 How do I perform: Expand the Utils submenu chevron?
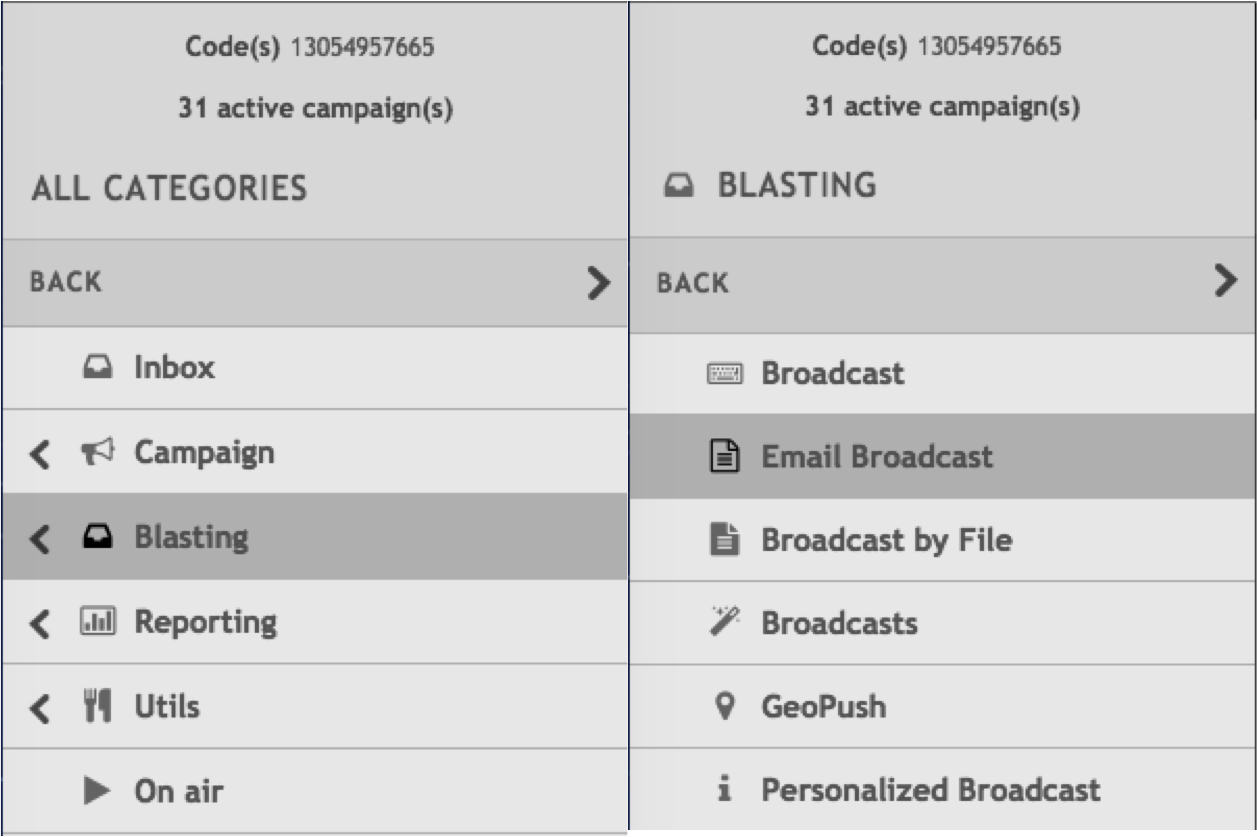tap(39, 708)
